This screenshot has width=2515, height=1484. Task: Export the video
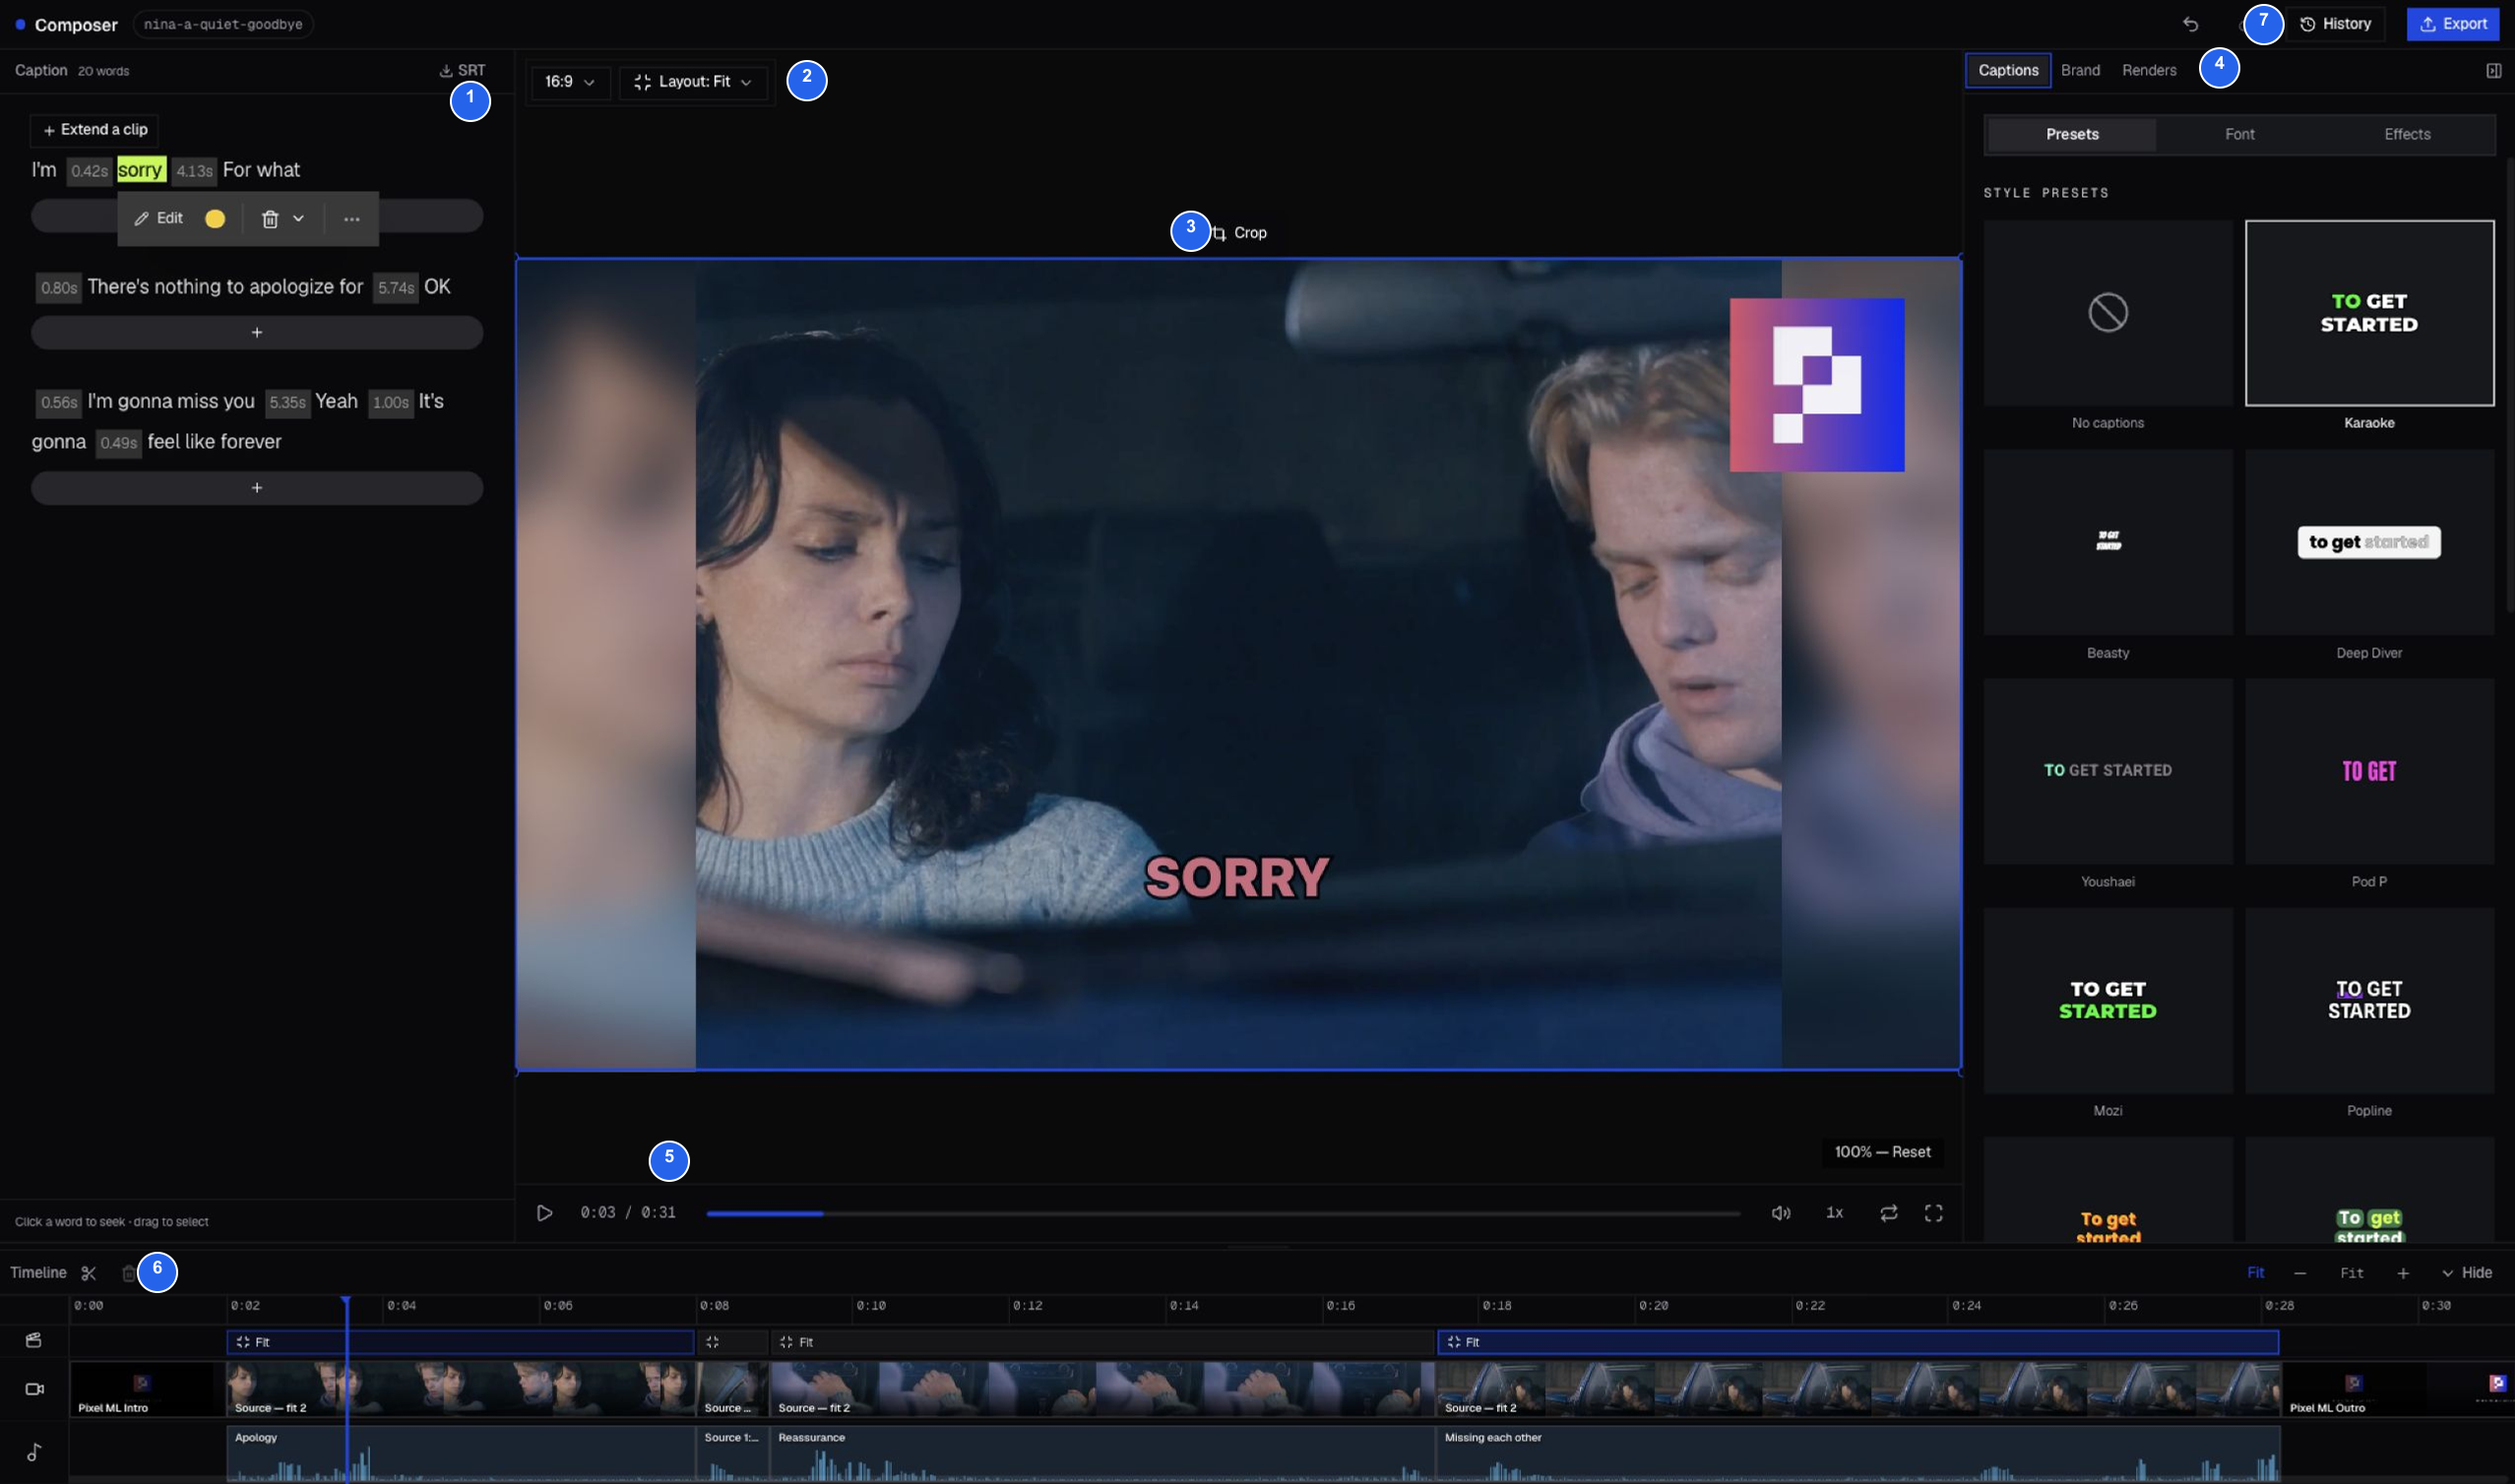2452,24
